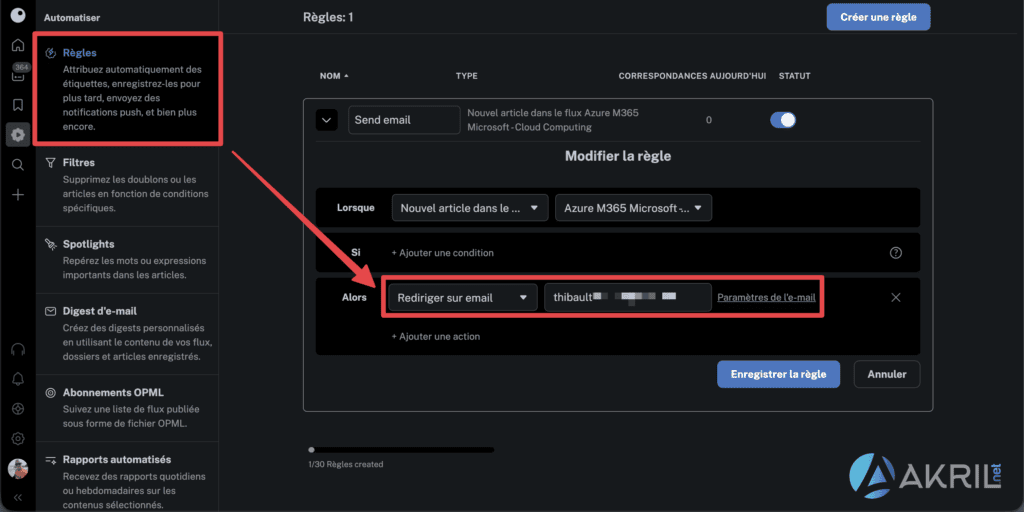This screenshot has width=1024, height=512.
Task: Open the Règles automation section
Action: click(127, 89)
